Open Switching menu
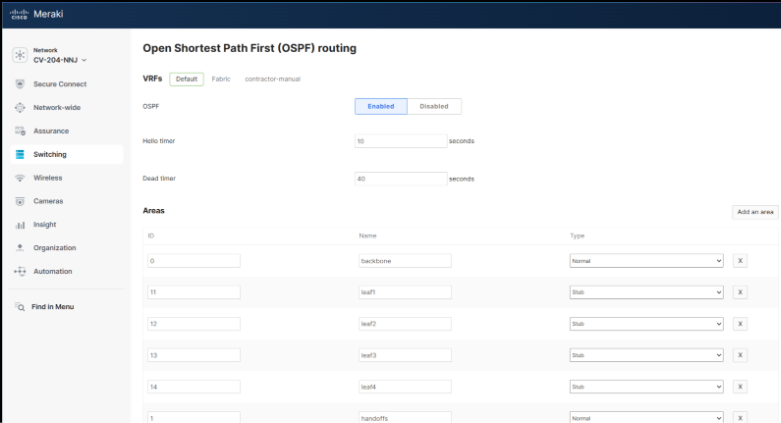 coord(66,154)
